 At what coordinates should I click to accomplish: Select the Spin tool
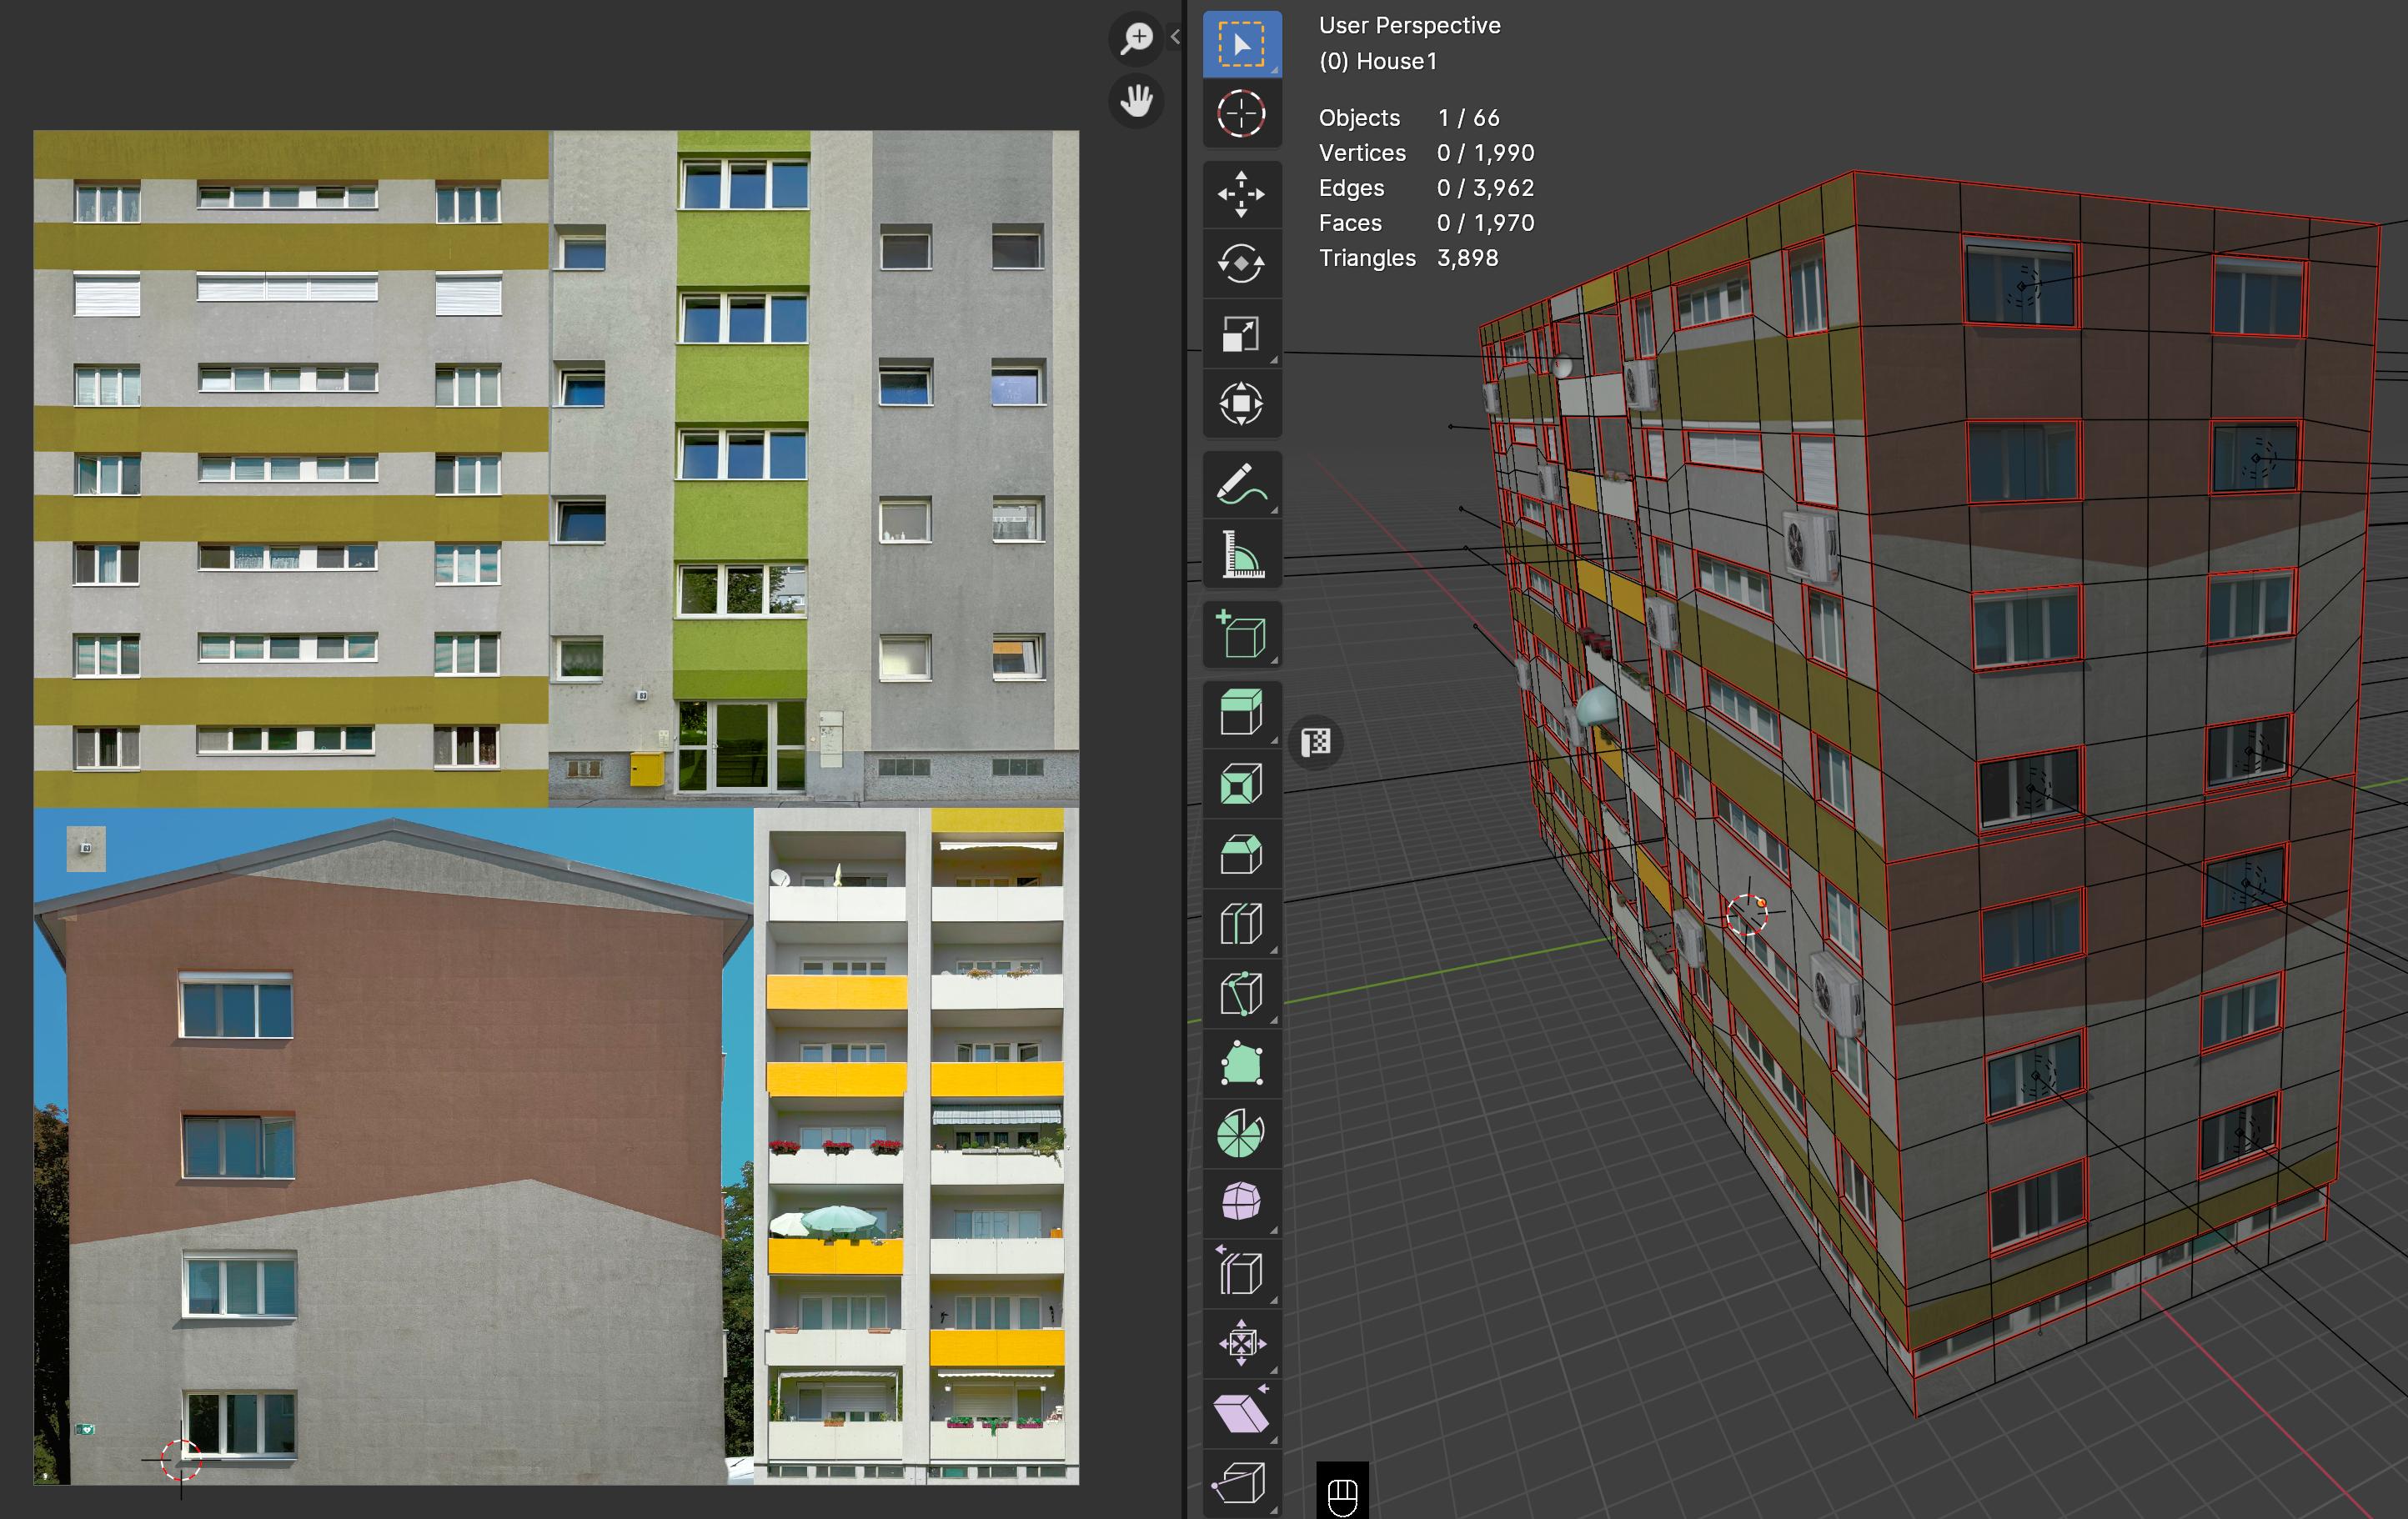point(1241,1134)
